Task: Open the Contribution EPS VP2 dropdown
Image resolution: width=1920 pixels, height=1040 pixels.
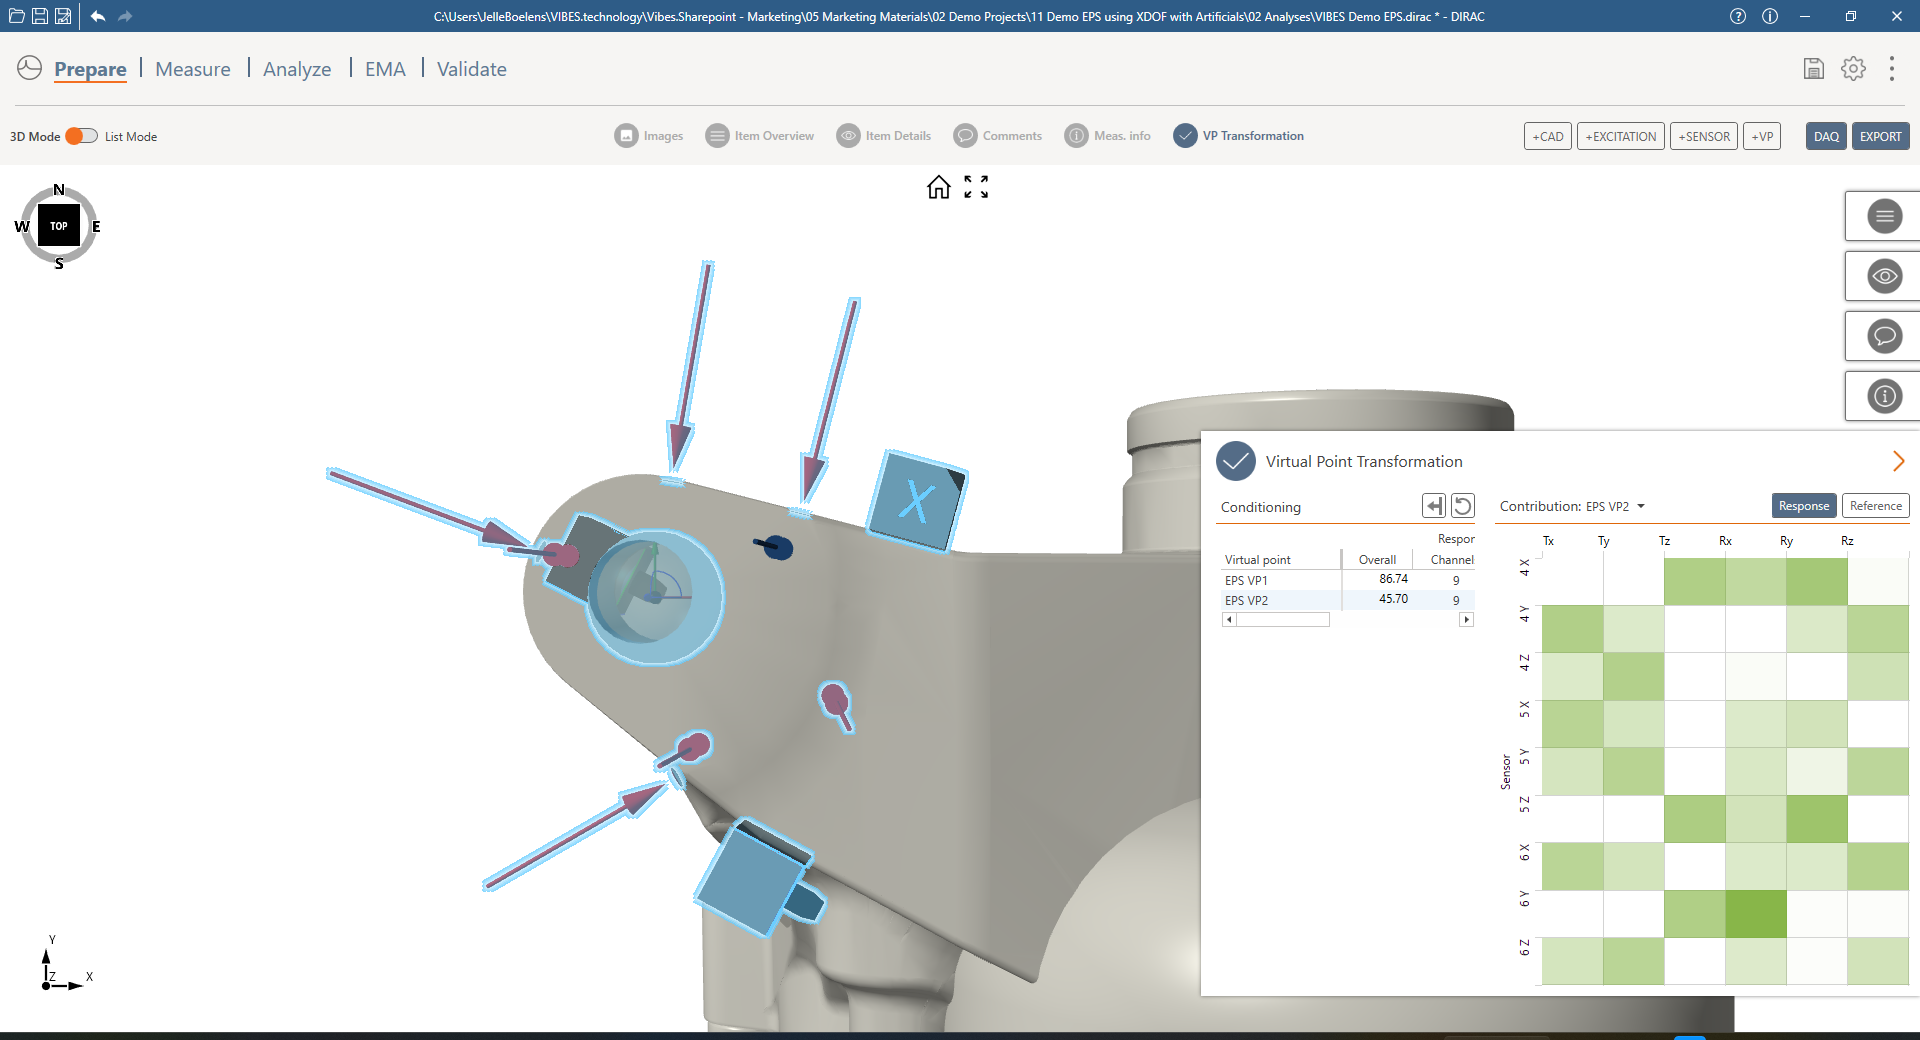Action: [1641, 507]
